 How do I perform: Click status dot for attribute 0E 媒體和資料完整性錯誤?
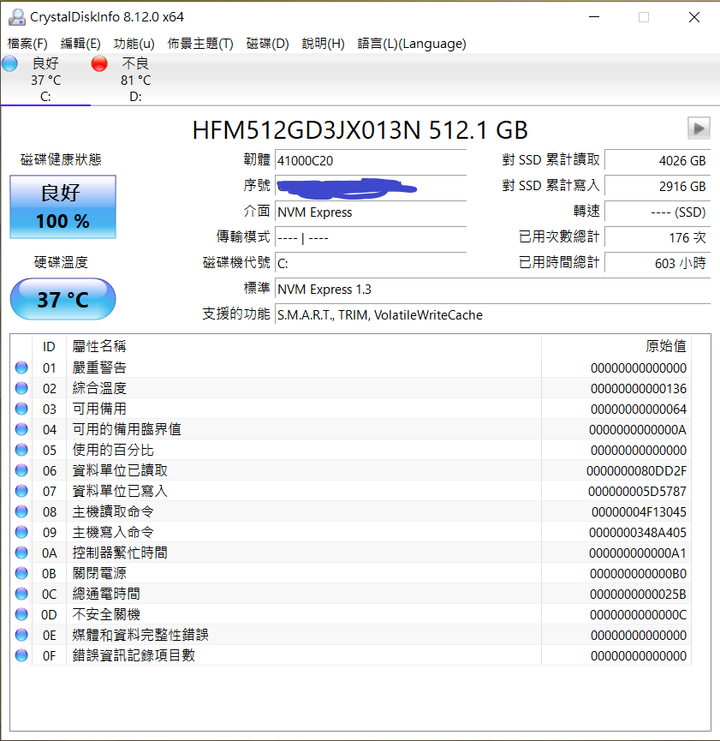pyautogui.click(x=21, y=635)
